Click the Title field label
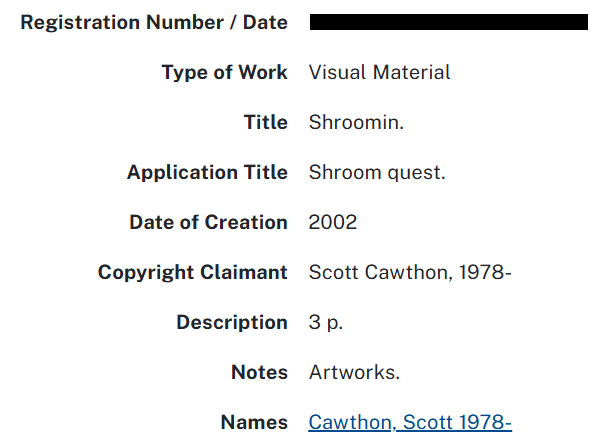The width and height of the screenshot is (615, 442). [265, 122]
